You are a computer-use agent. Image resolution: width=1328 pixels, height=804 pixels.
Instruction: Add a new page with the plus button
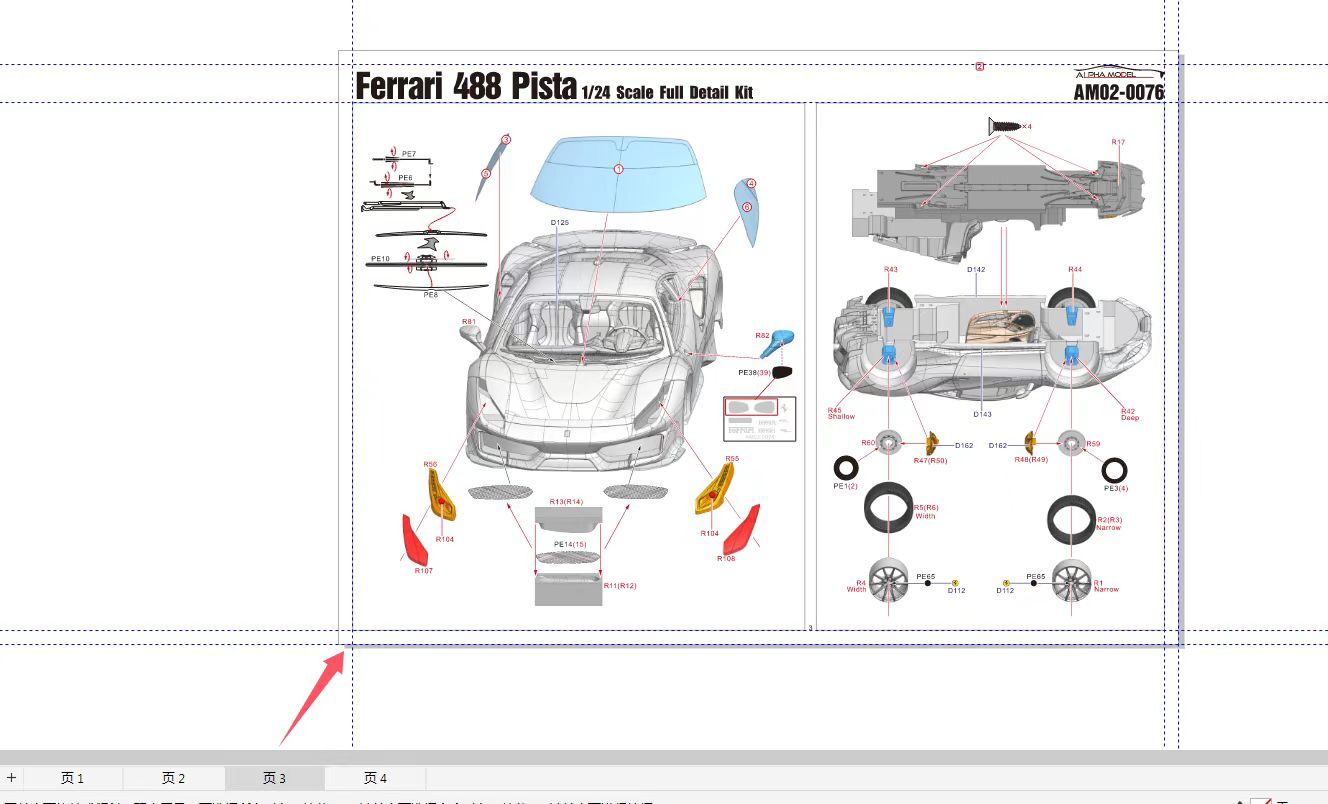pos(11,778)
